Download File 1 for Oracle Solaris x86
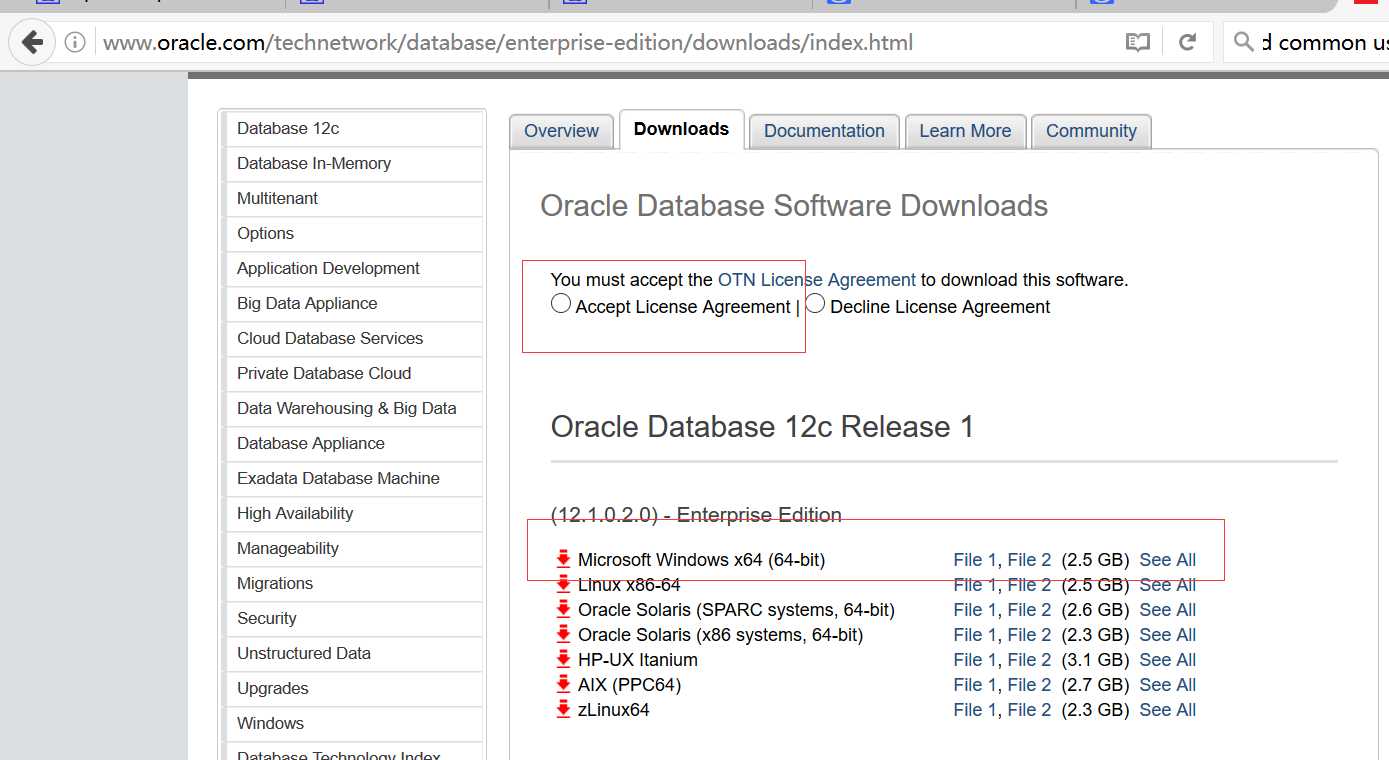Screen dimensions: 1389x760 pyautogui.click(x=975, y=635)
